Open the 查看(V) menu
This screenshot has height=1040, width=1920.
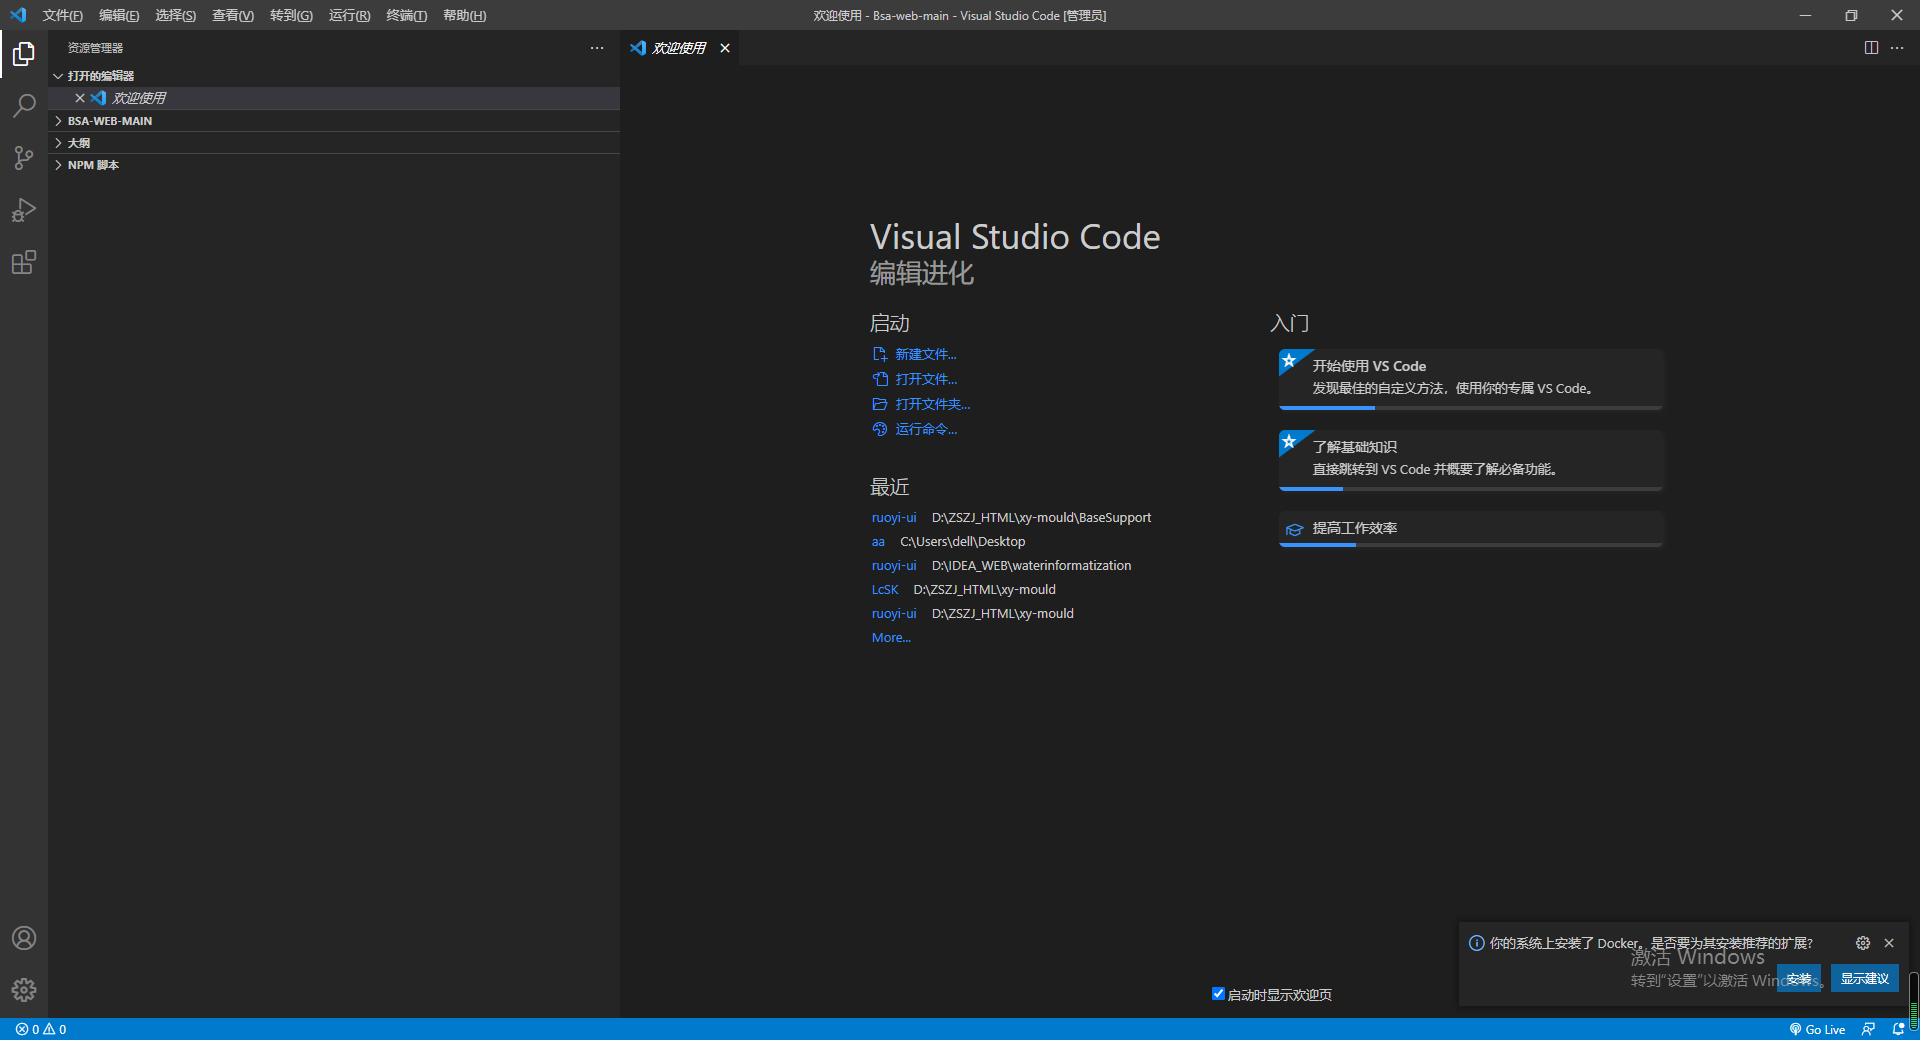(x=233, y=15)
